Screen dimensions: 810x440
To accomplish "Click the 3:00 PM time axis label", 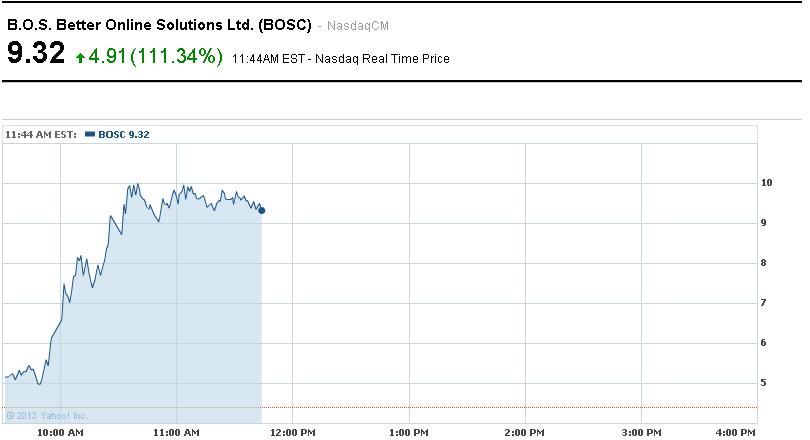I will [x=643, y=432].
